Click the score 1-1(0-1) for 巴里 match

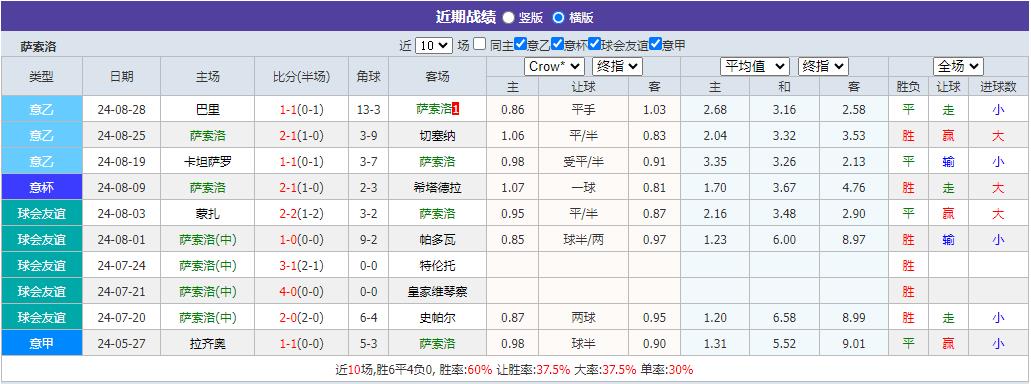point(302,110)
